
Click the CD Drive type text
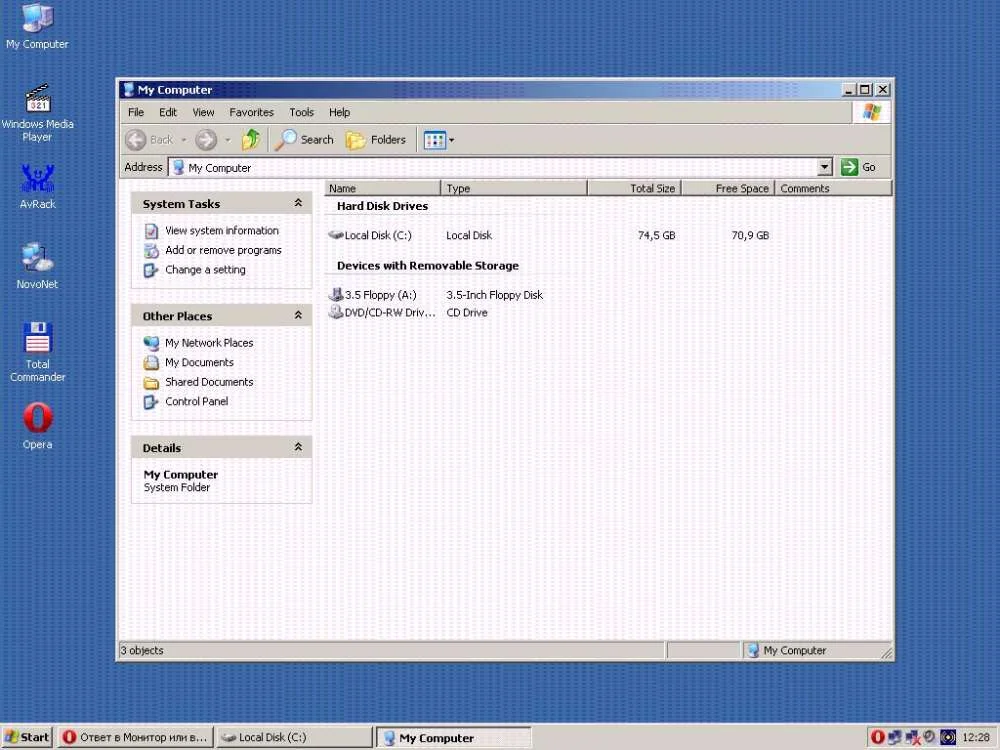(x=467, y=312)
